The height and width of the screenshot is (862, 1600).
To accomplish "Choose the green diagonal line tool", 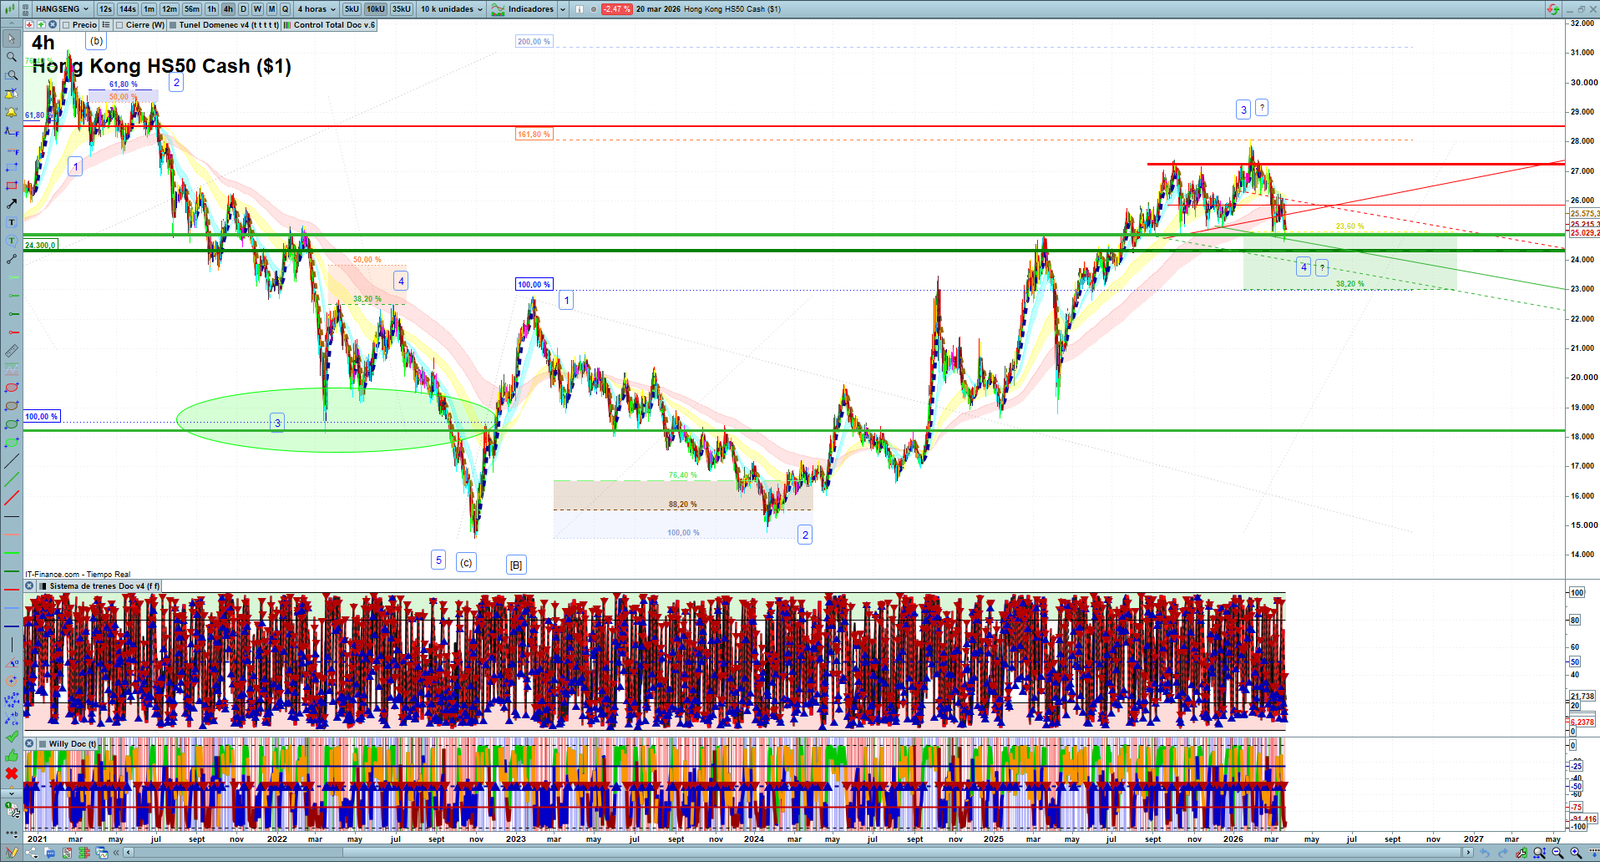I will (x=11, y=480).
